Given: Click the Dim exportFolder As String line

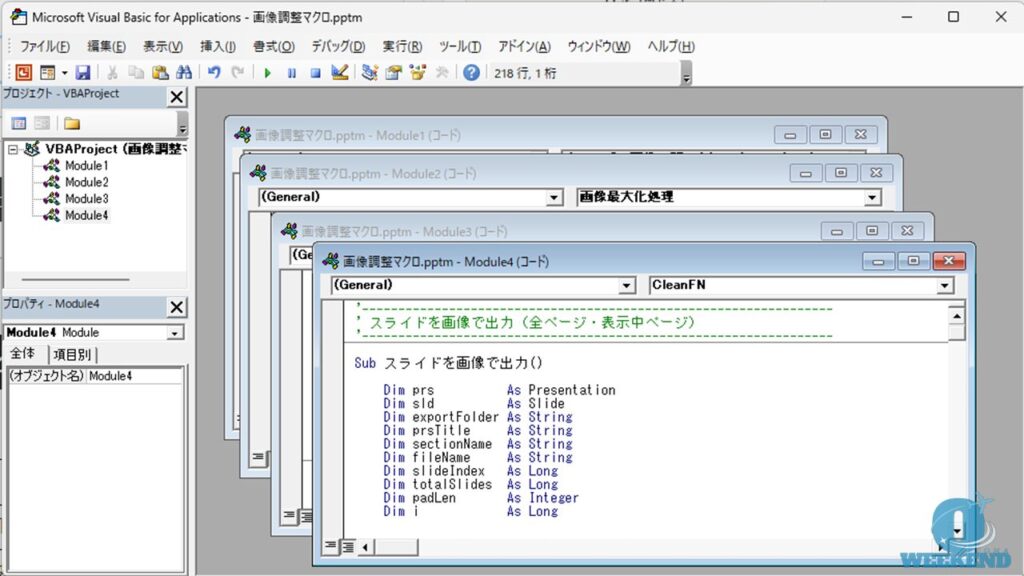Looking at the screenshot, I should coord(477,417).
